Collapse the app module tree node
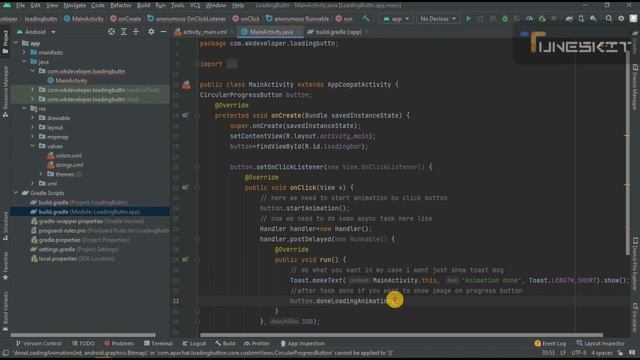The height and width of the screenshot is (360, 640). coord(16,43)
